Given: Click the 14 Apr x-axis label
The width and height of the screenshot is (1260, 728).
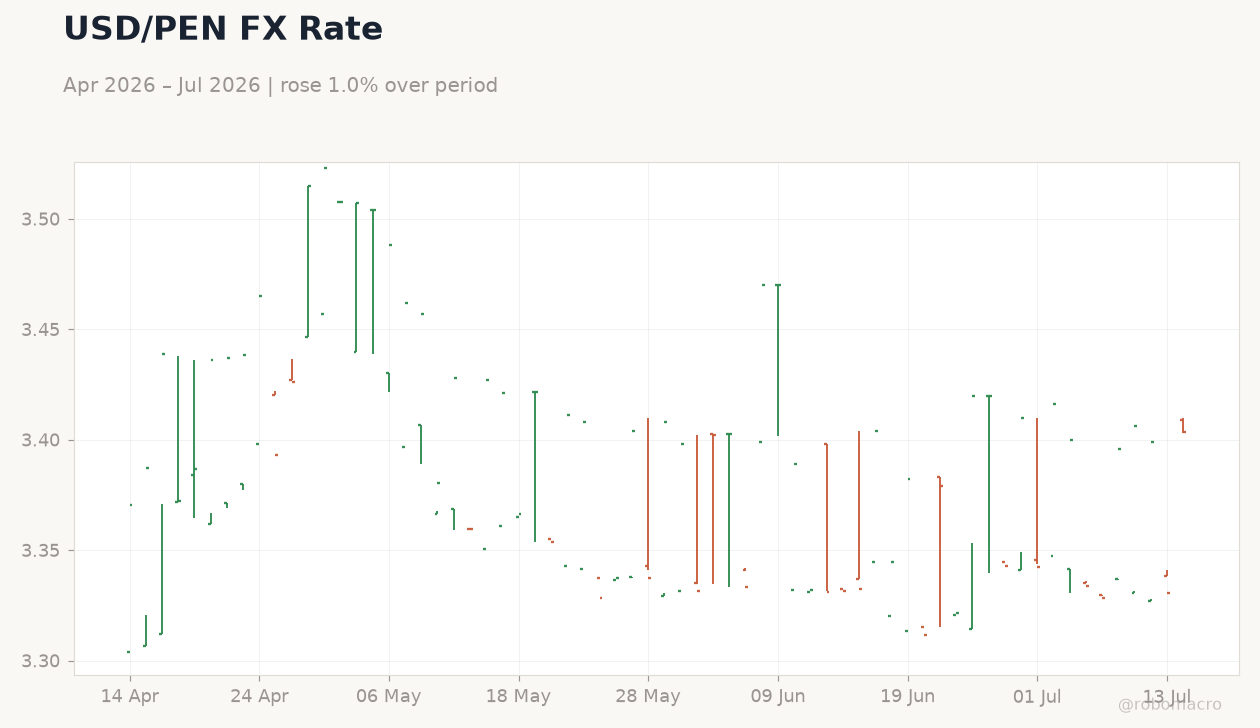Looking at the screenshot, I should (130, 696).
